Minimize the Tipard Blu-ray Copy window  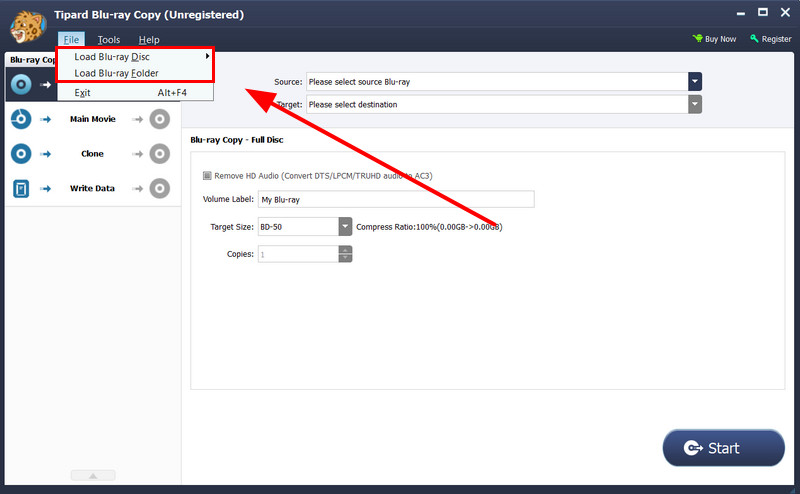tap(741, 13)
